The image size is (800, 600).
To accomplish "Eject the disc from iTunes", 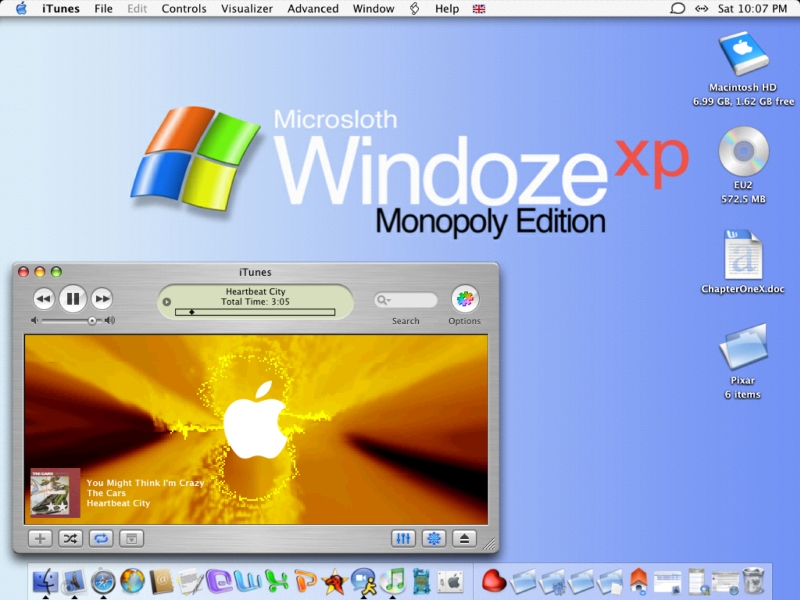I will click(x=464, y=538).
